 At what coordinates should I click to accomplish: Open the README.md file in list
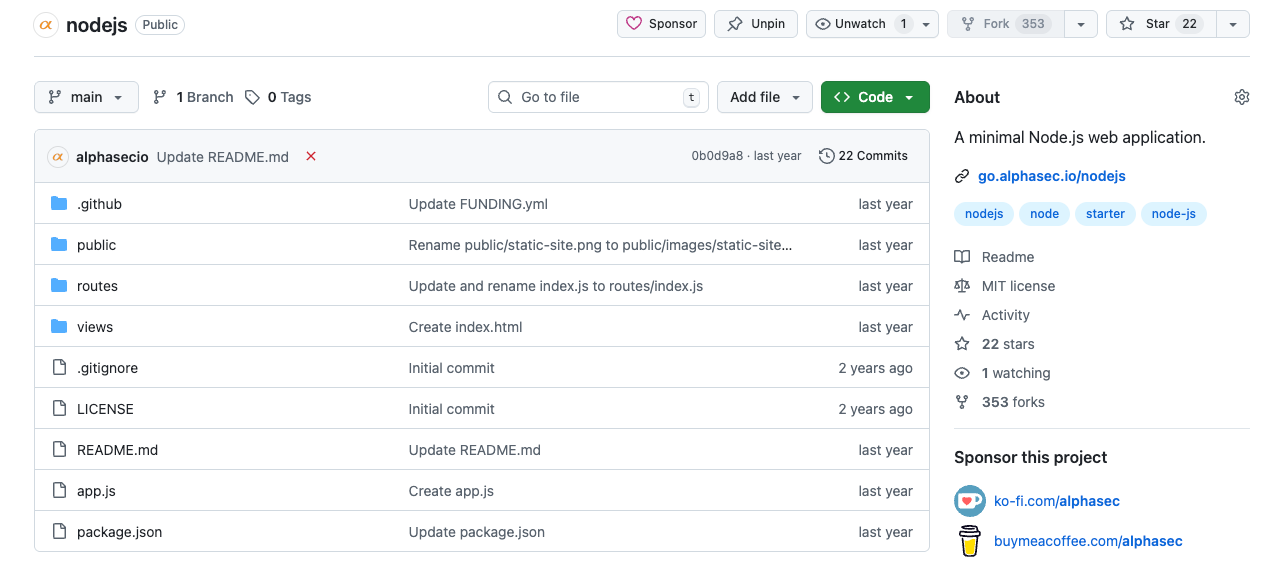click(117, 450)
